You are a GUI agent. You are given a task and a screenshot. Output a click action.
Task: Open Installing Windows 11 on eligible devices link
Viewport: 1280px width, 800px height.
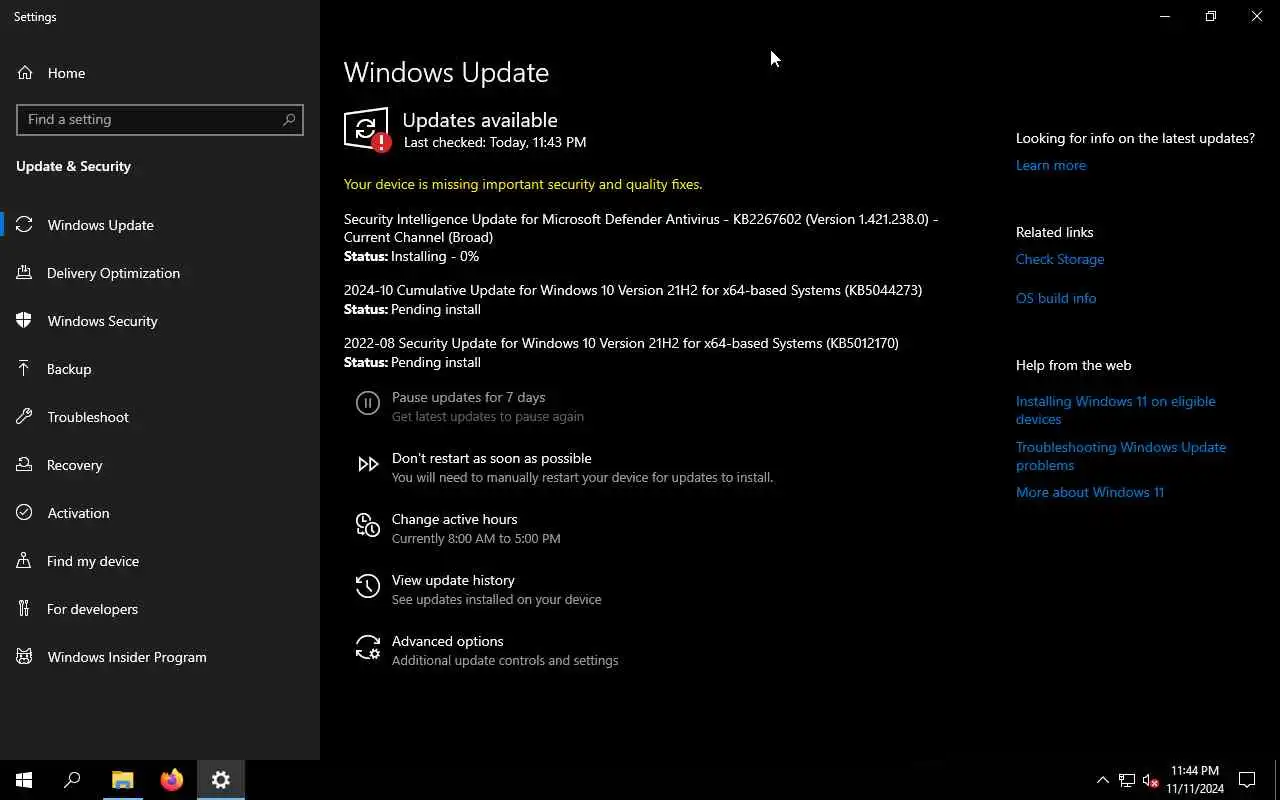click(1116, 410)
